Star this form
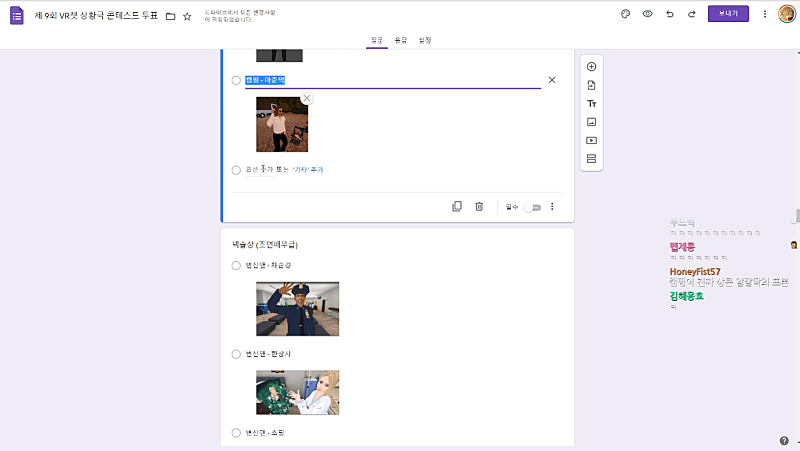800x451 pixels. (x=187, y=16)
